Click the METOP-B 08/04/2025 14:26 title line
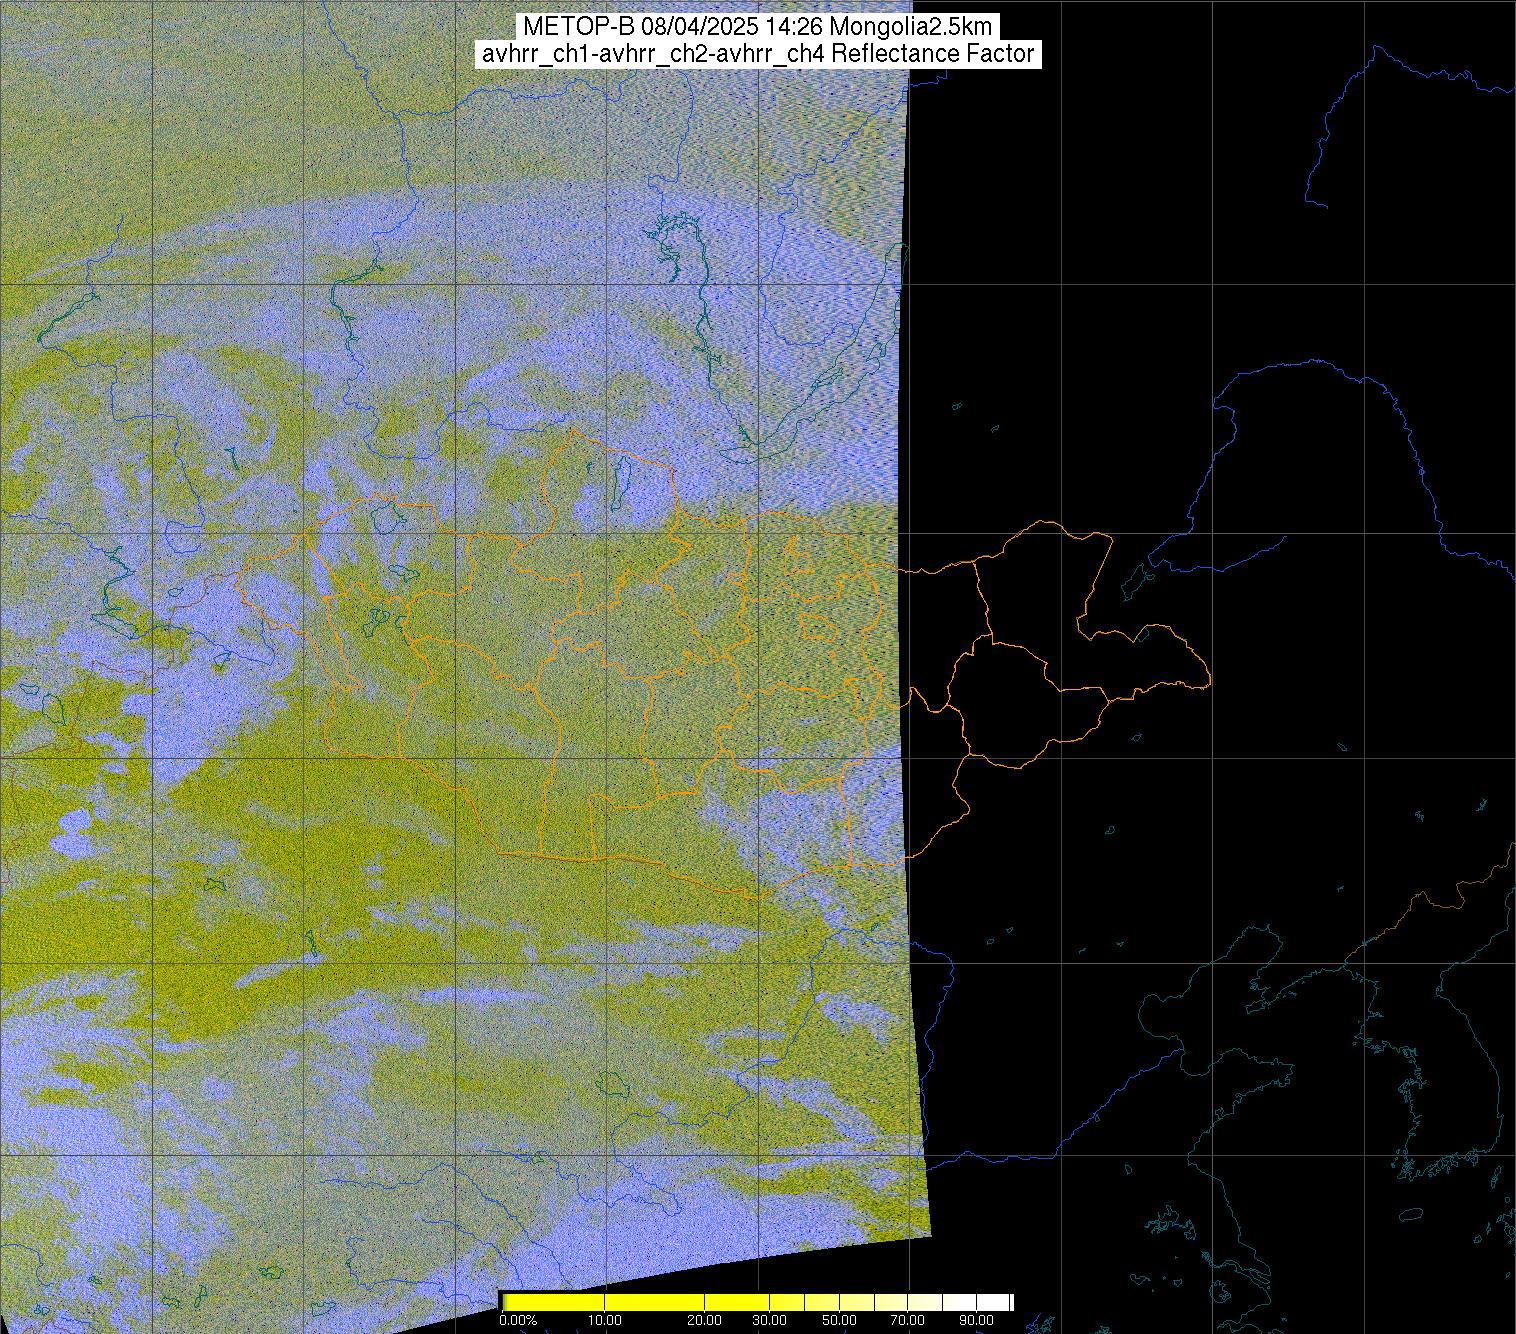The width and height of the screenshot is (1516, 1334). [x=758, y=26]
